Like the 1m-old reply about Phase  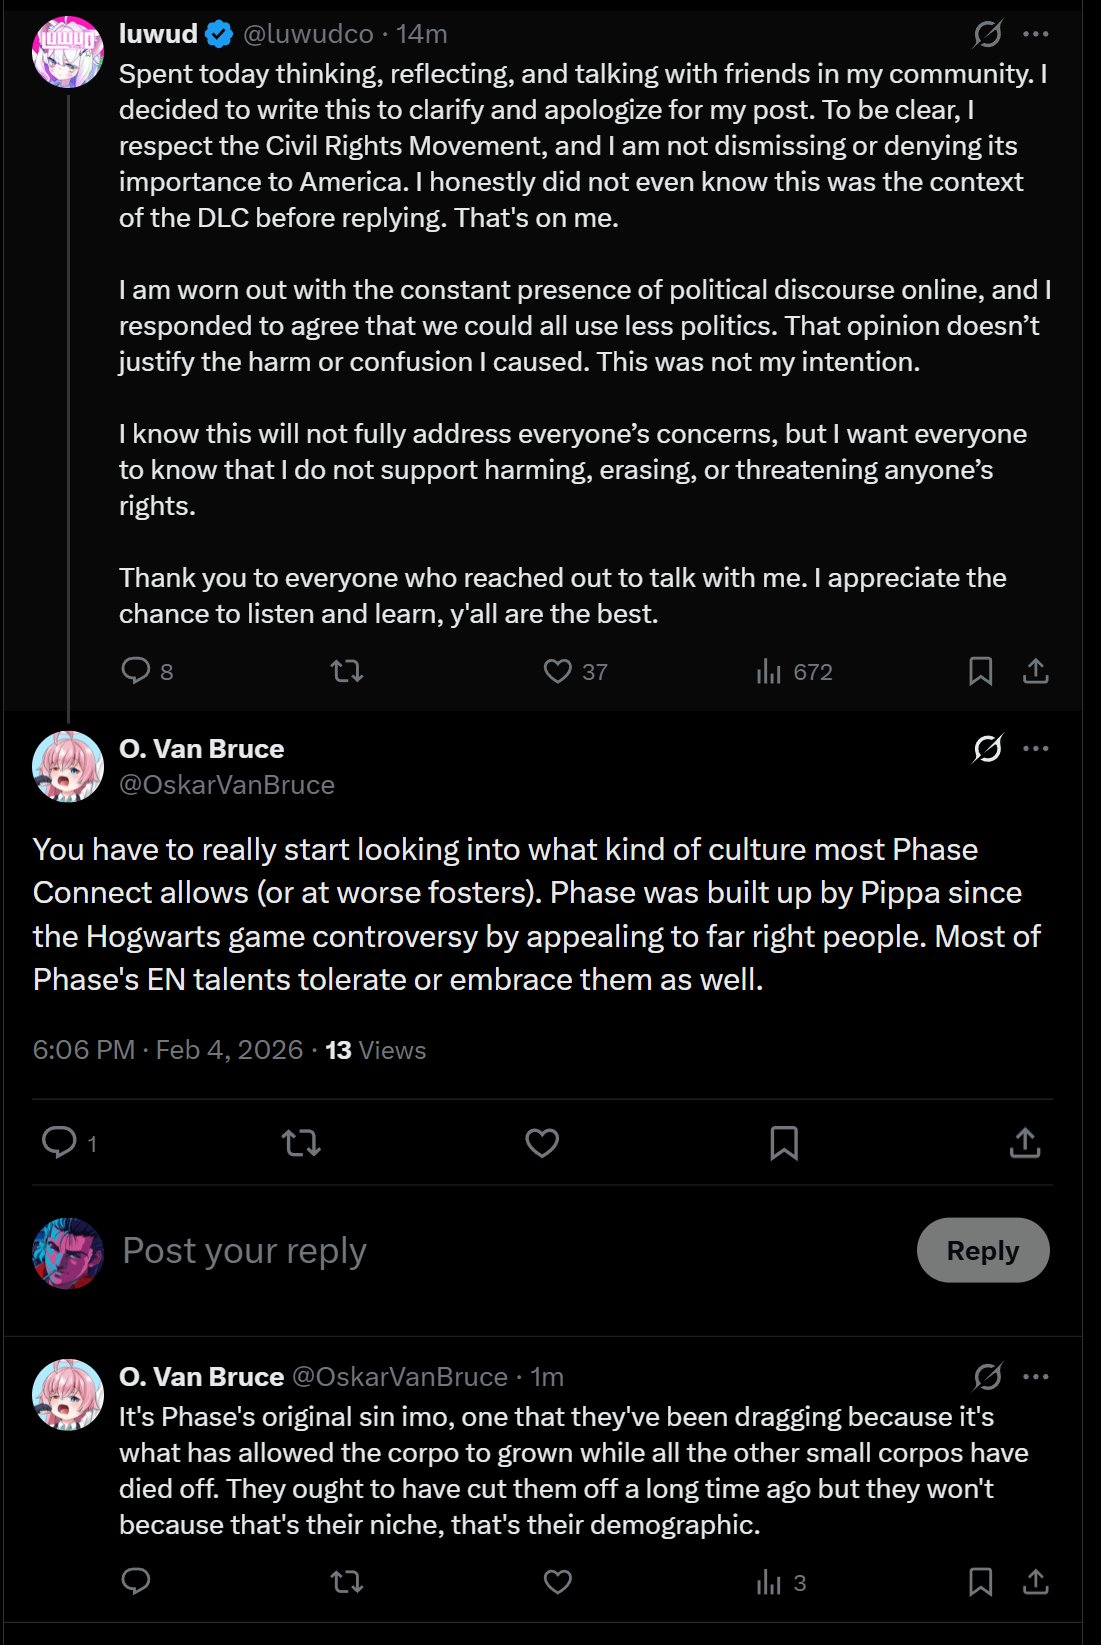(557, 1581)
